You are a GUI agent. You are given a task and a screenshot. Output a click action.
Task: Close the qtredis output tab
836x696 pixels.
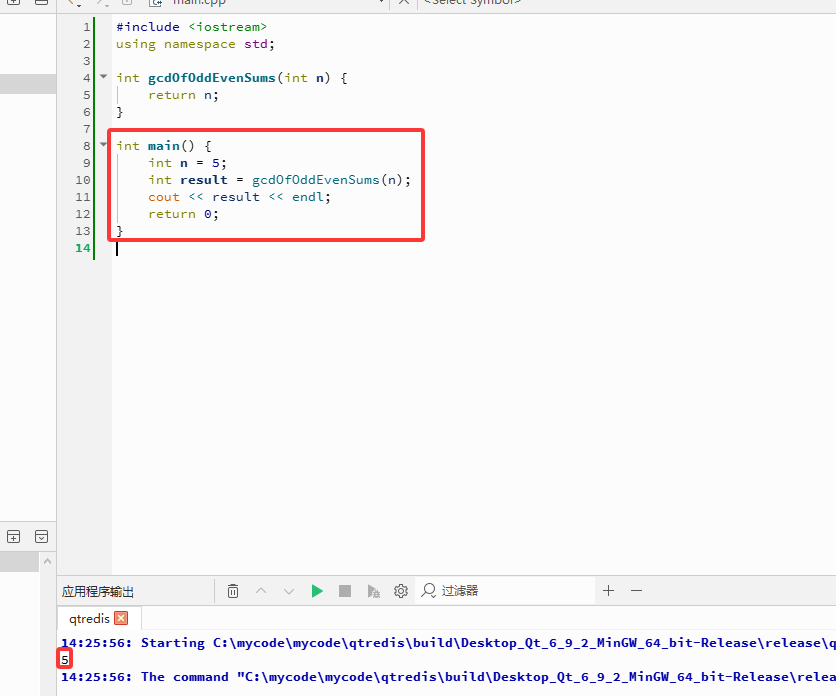tap(122, 618)
